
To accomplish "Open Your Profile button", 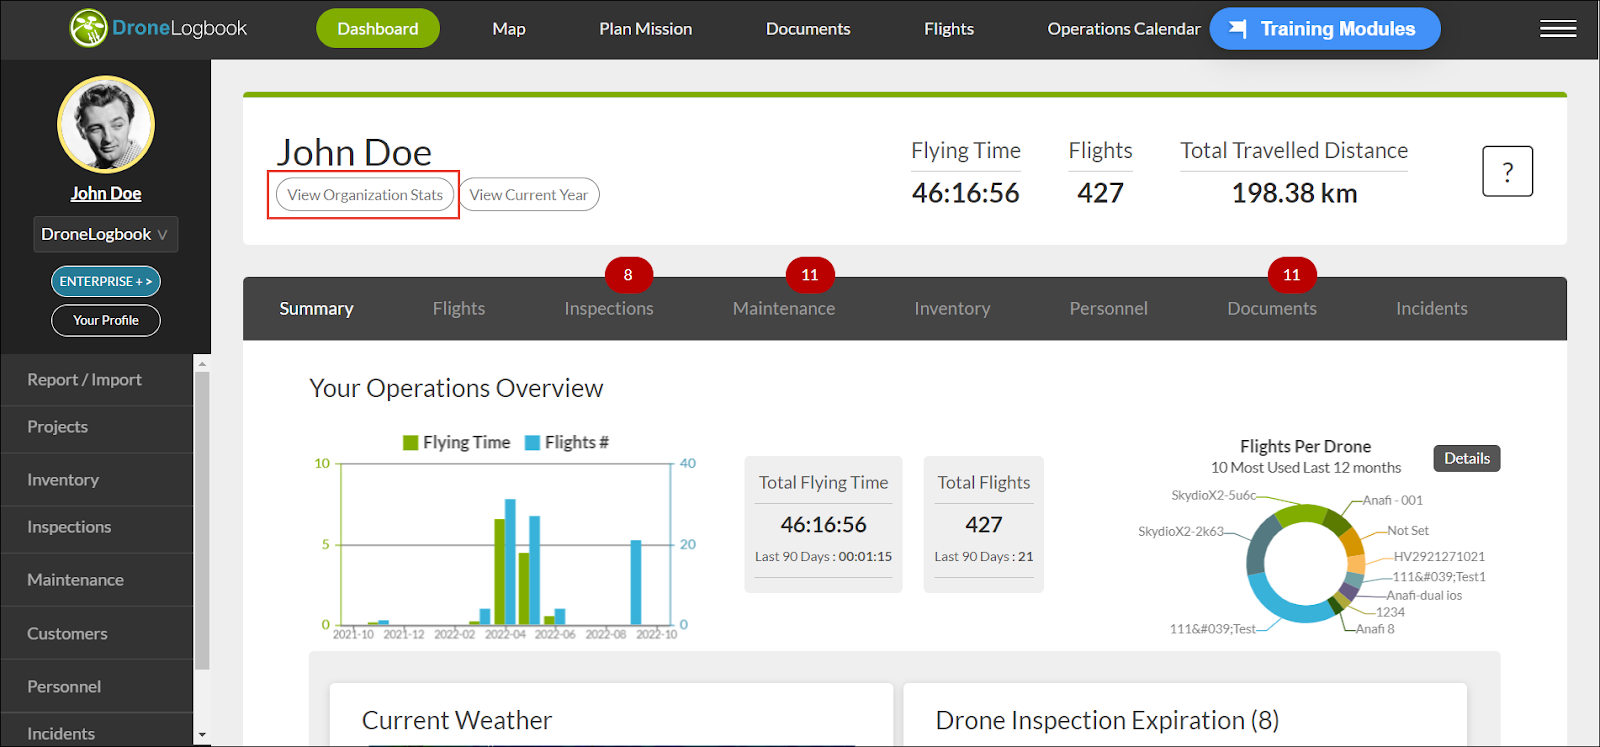I will (x=106, y=320).
